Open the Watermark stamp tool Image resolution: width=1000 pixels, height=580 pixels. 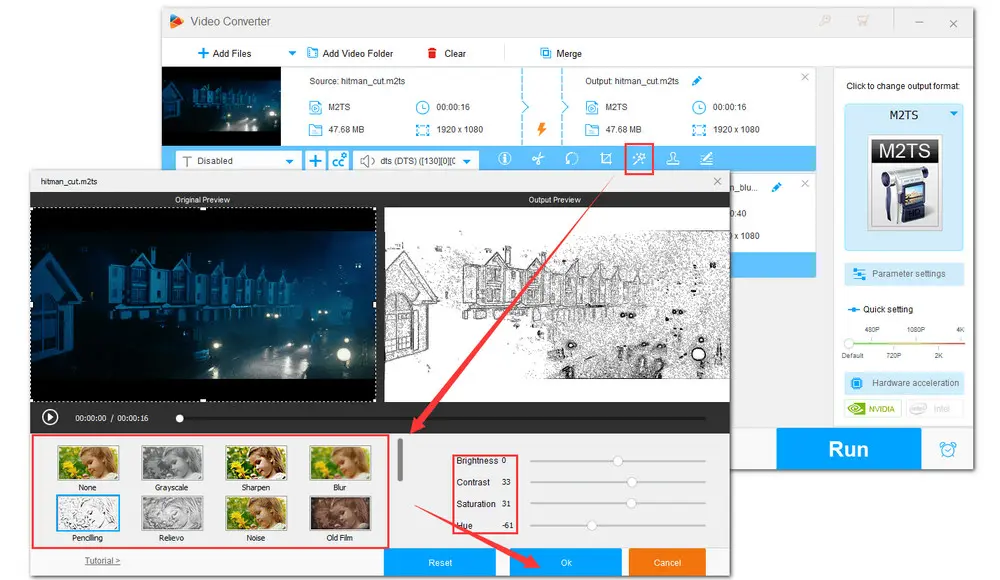pyautogui.click(x=673, y=159)
